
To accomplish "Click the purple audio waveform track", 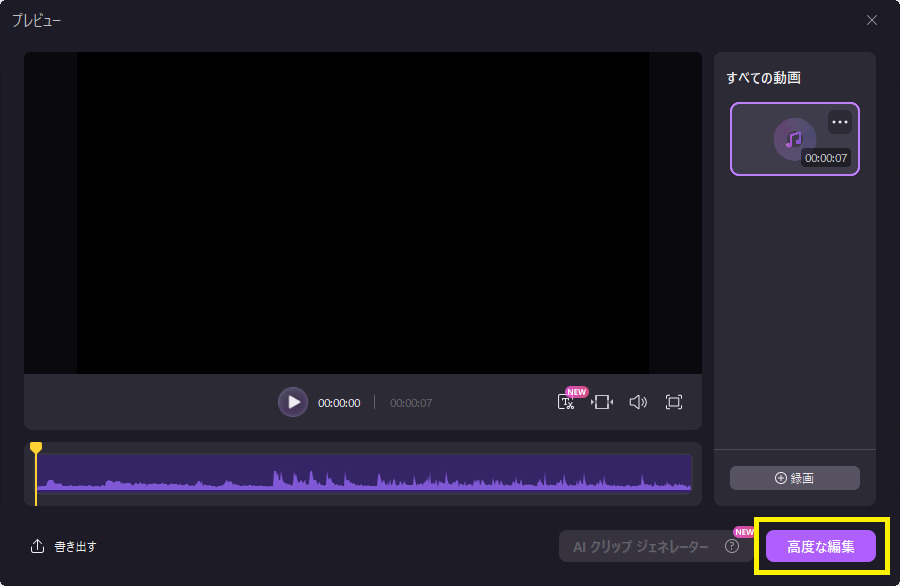I will pos(364,474).
